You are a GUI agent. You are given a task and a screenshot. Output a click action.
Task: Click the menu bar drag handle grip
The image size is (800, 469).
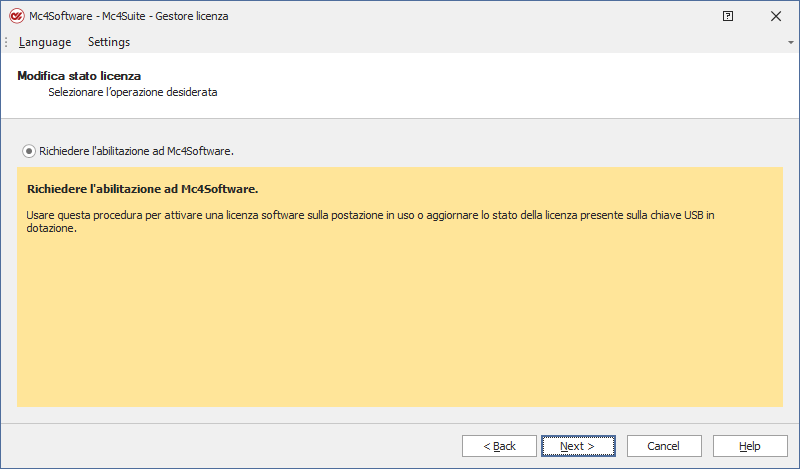pyautogui.click(x=6, y=42)
